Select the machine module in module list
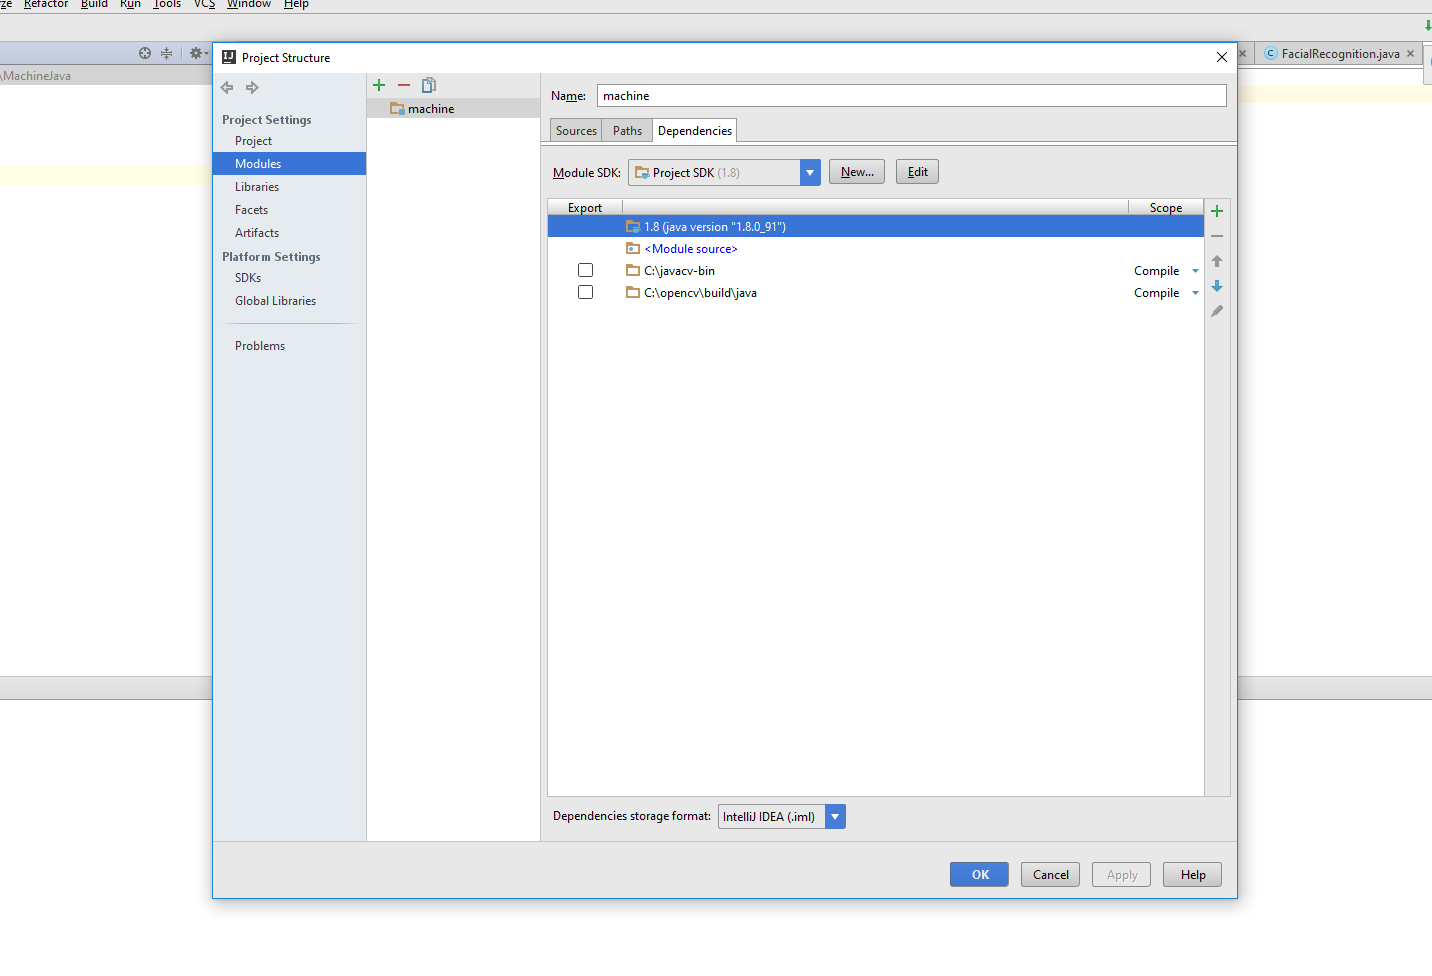This screenshot has width=1432, height=976. 453,109
